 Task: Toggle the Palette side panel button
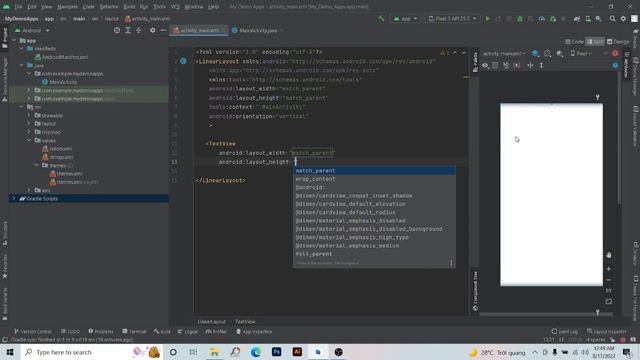coord(475,62)
